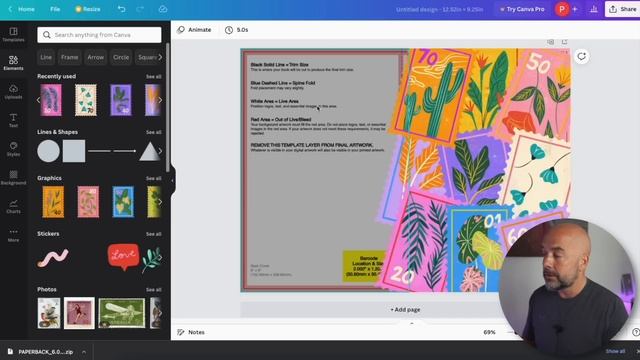Add collaborator with plus icon
Viewport: 640px width, 360px height.
click(575, 9)
